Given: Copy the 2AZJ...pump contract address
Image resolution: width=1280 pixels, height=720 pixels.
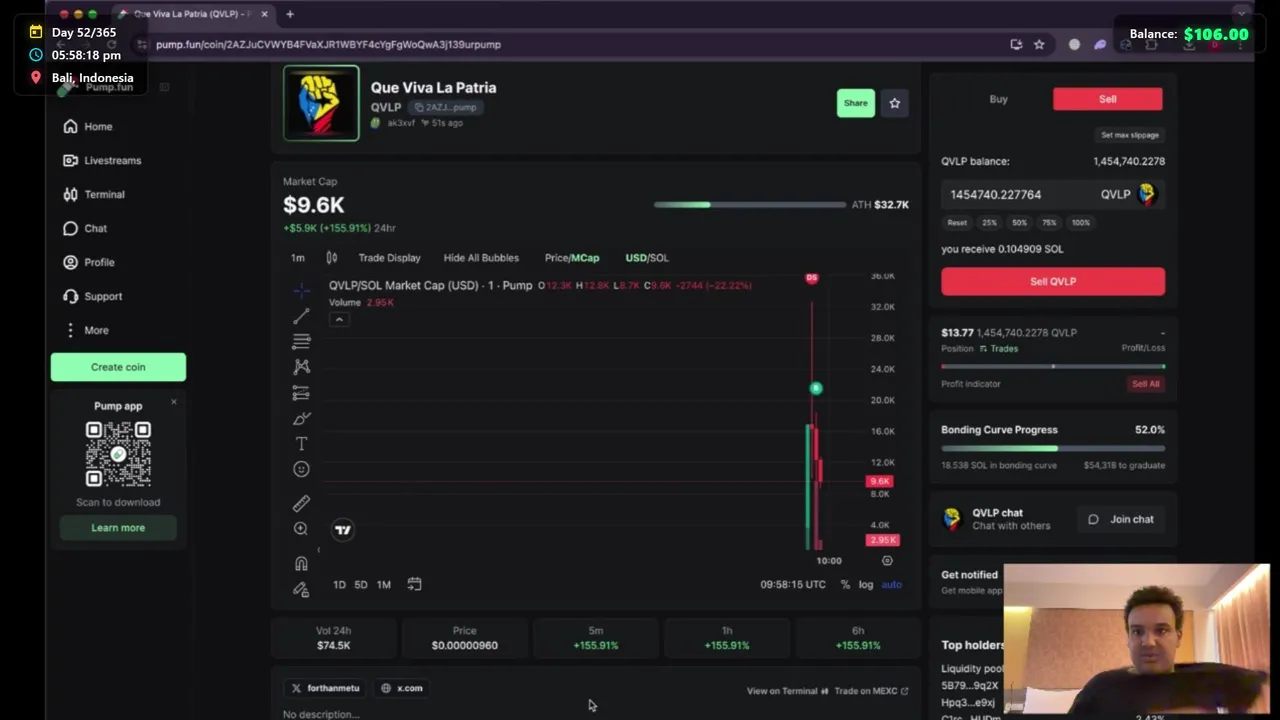Looking at the screenshot, I should pos(445,107).
